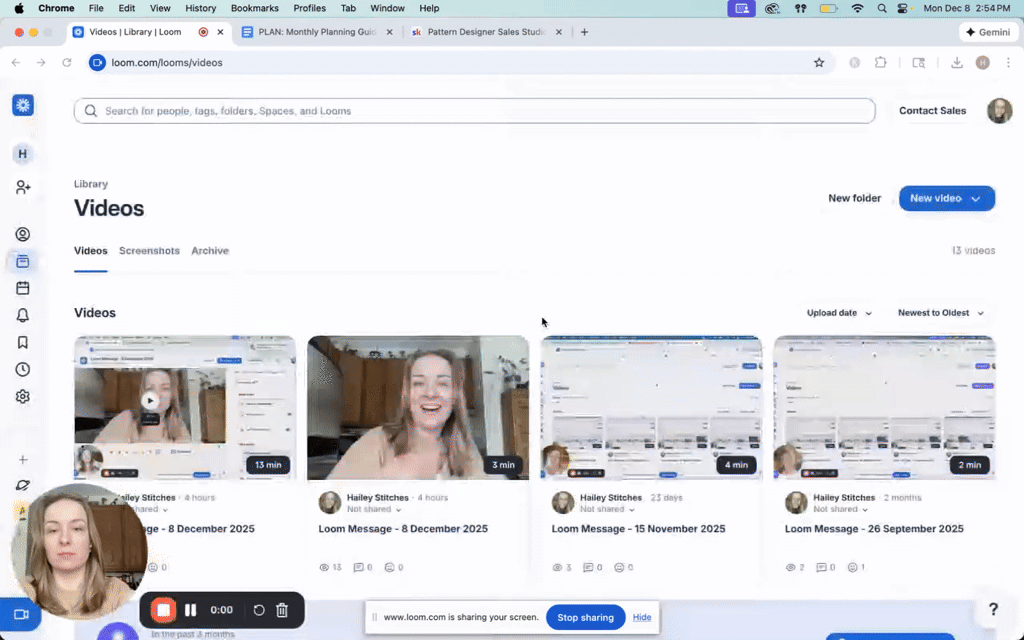Go back in the browser
This screenshot has width=1024, height=640.
(16, 63)
